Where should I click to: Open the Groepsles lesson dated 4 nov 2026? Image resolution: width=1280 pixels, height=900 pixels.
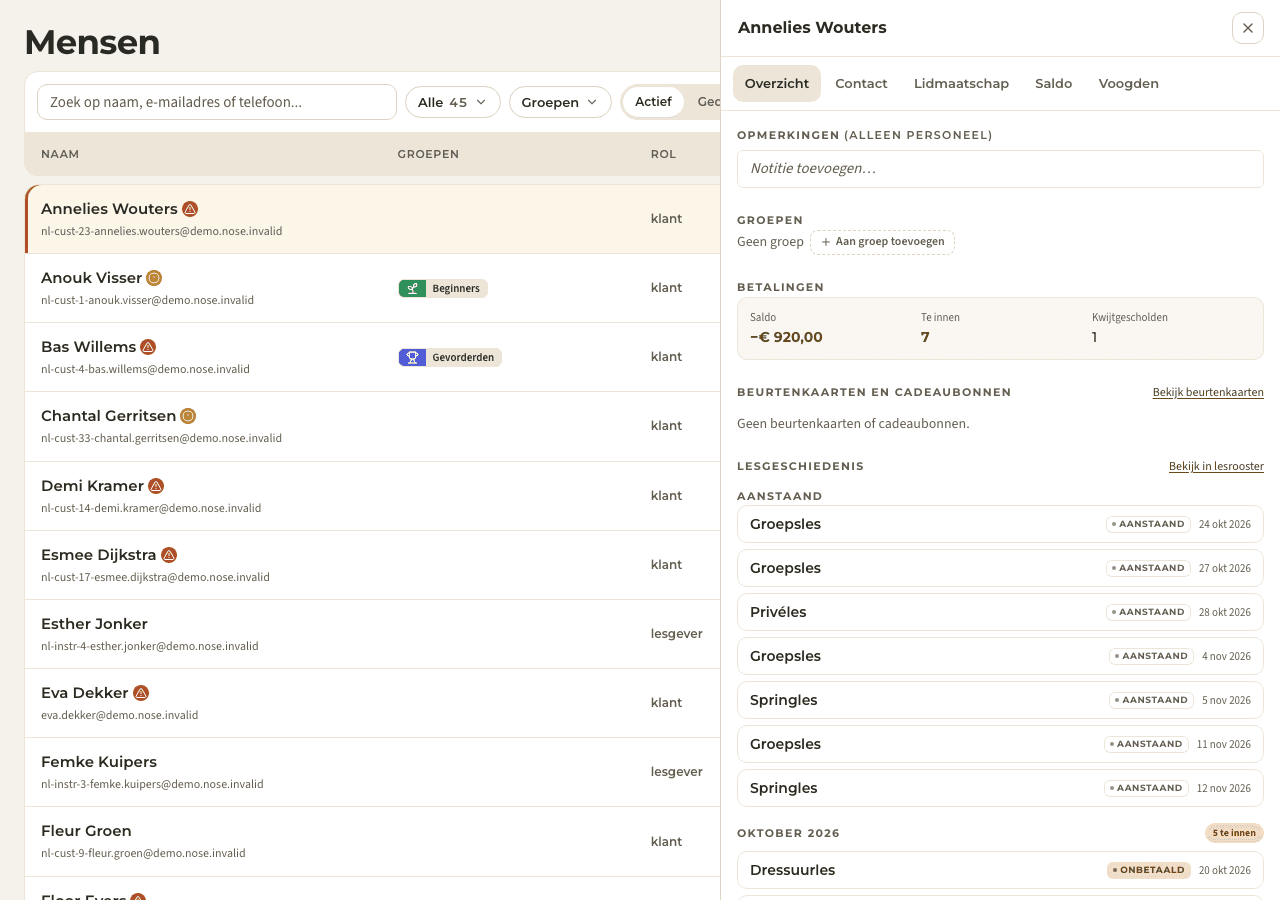(x=1000, y=656)
